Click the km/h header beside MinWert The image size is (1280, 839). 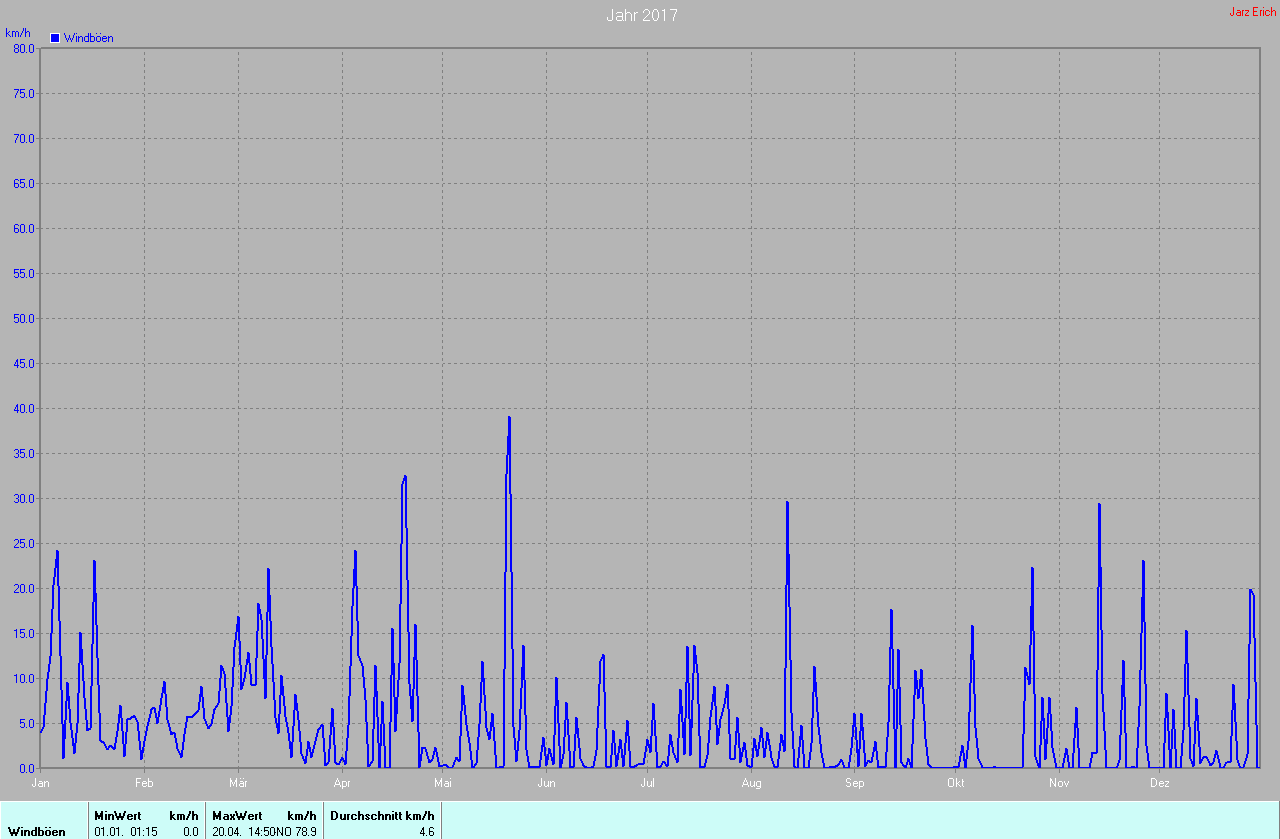[184, 816]
